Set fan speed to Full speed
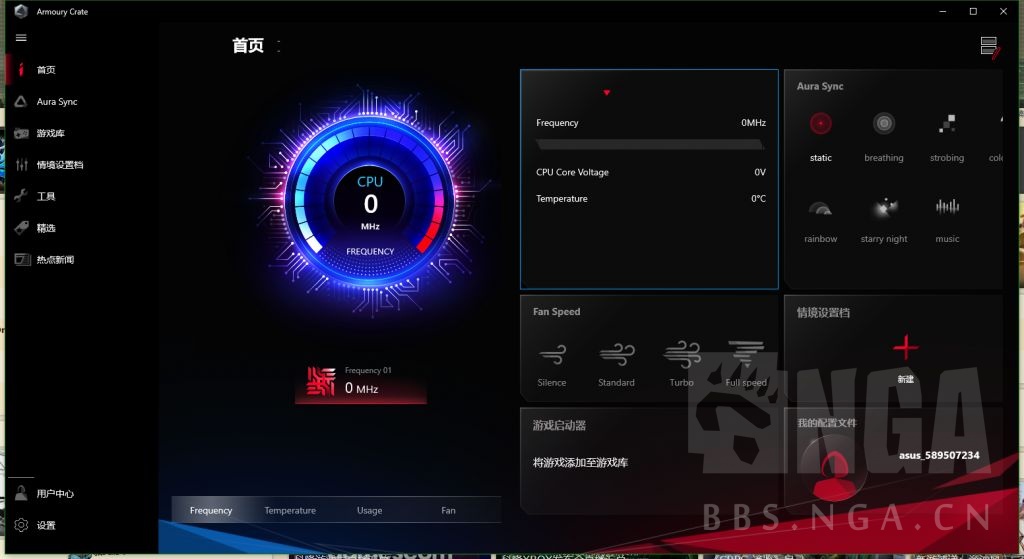 tap(746, 364)
